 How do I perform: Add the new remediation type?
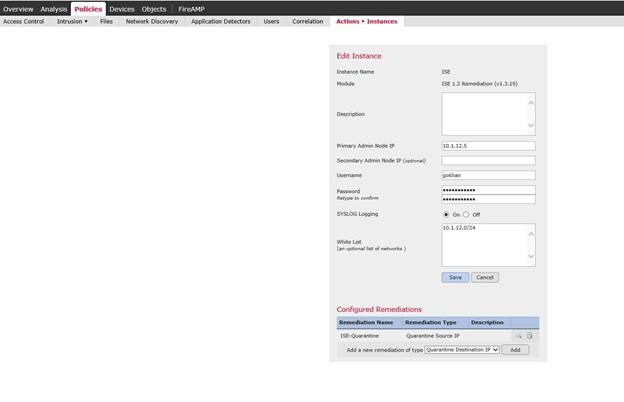[515, 350]
